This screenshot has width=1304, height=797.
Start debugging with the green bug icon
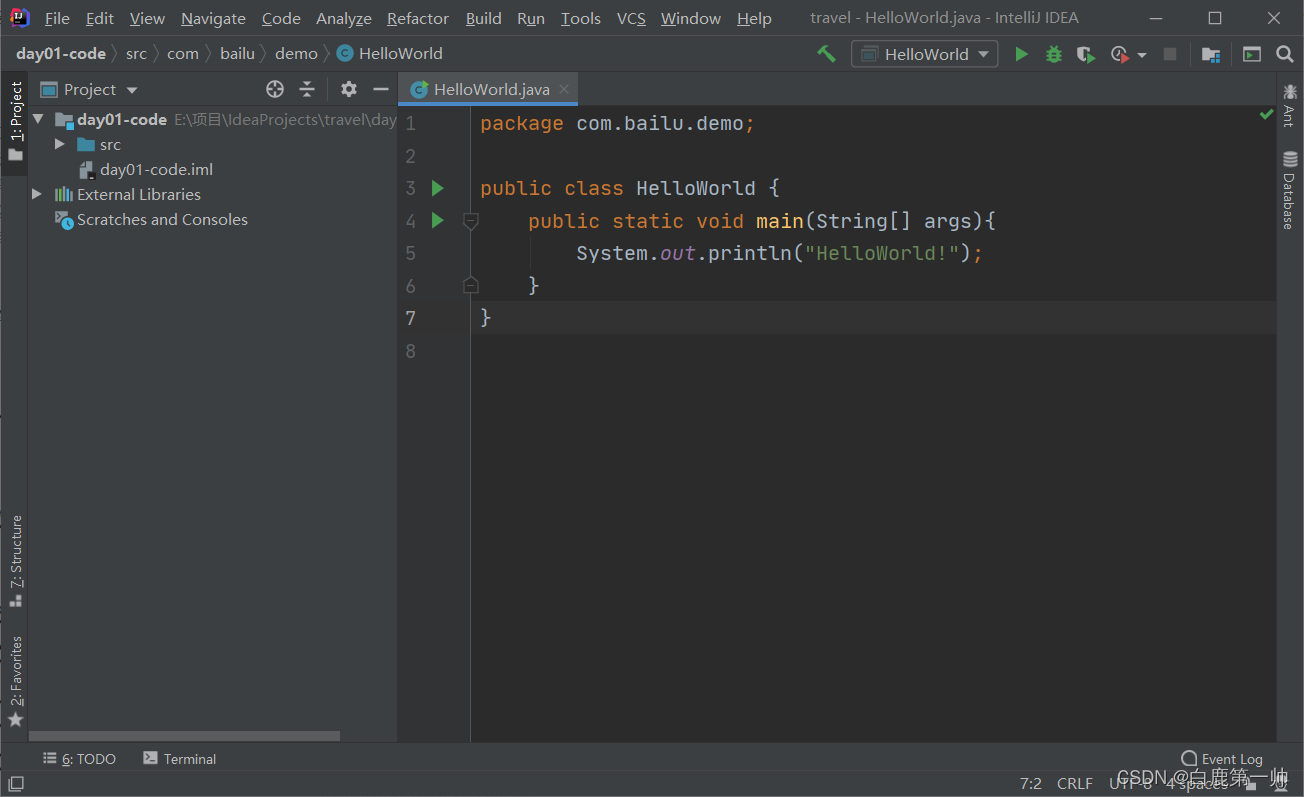[1053, 54]
